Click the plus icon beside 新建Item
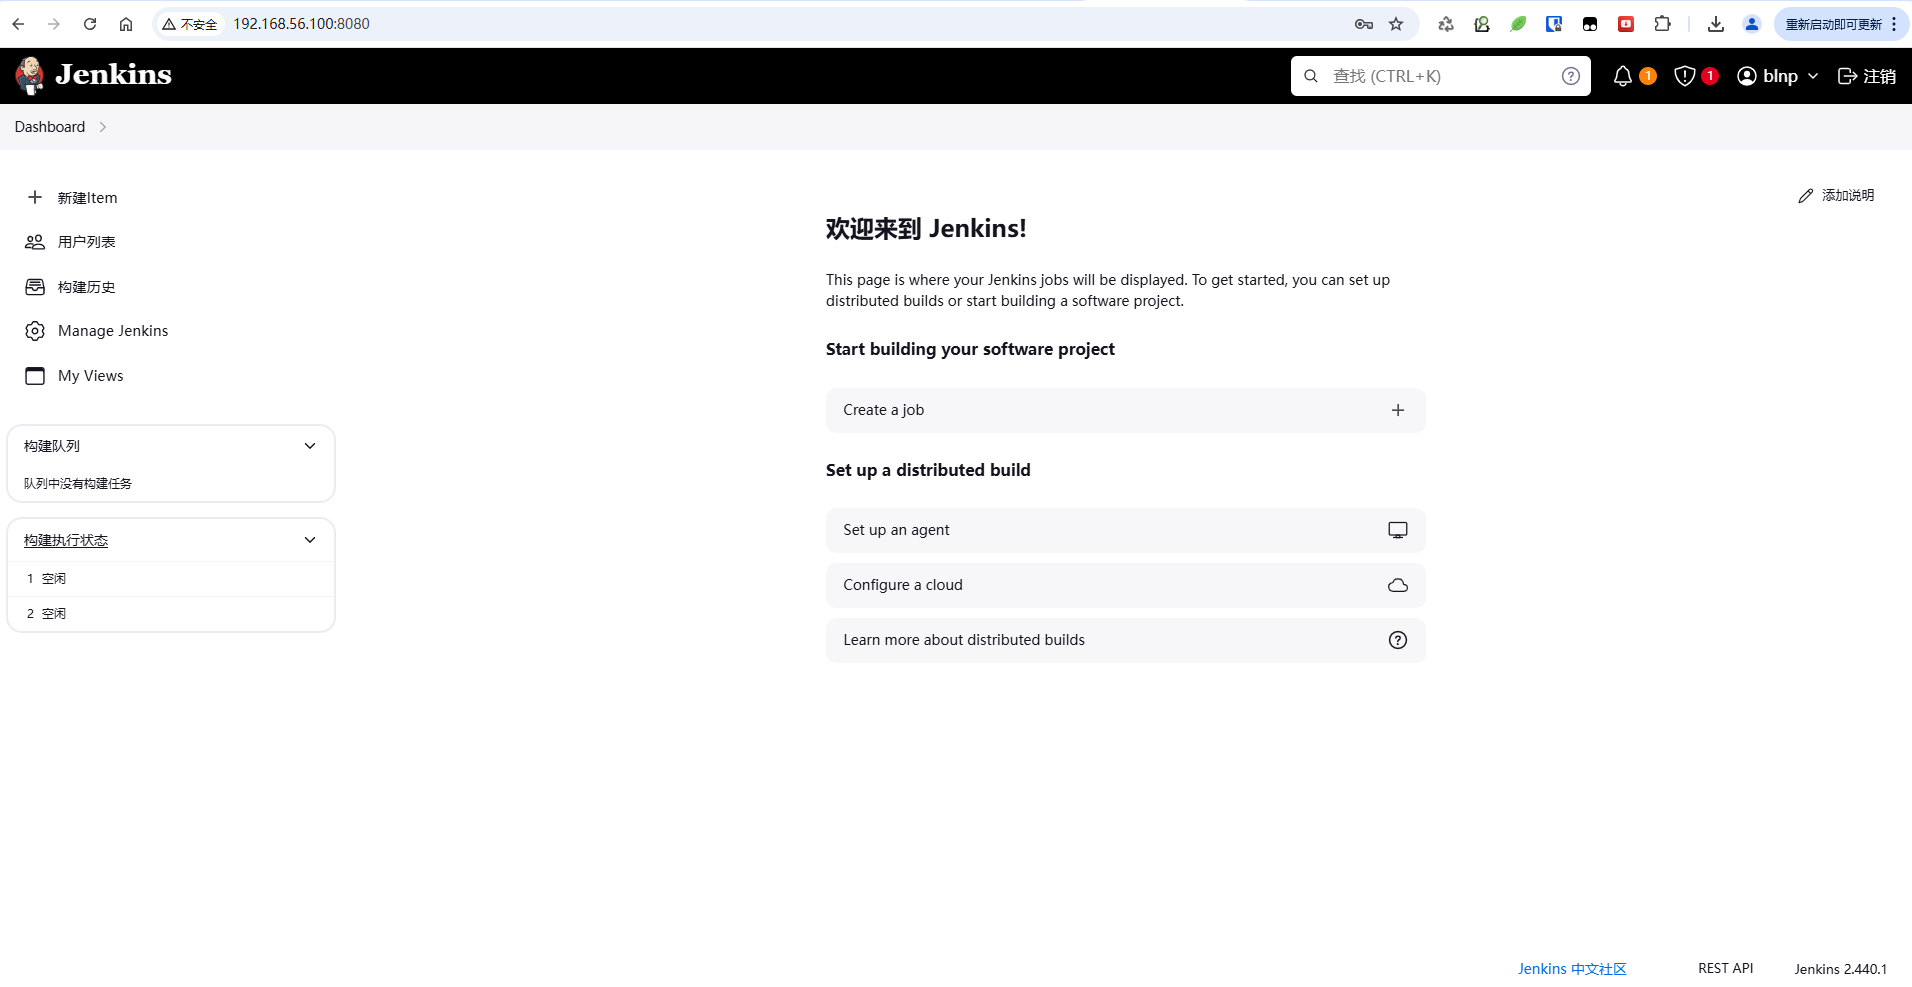Image resolution: width=1912 pixels, height=987 pixels. [x=35, y=197]
